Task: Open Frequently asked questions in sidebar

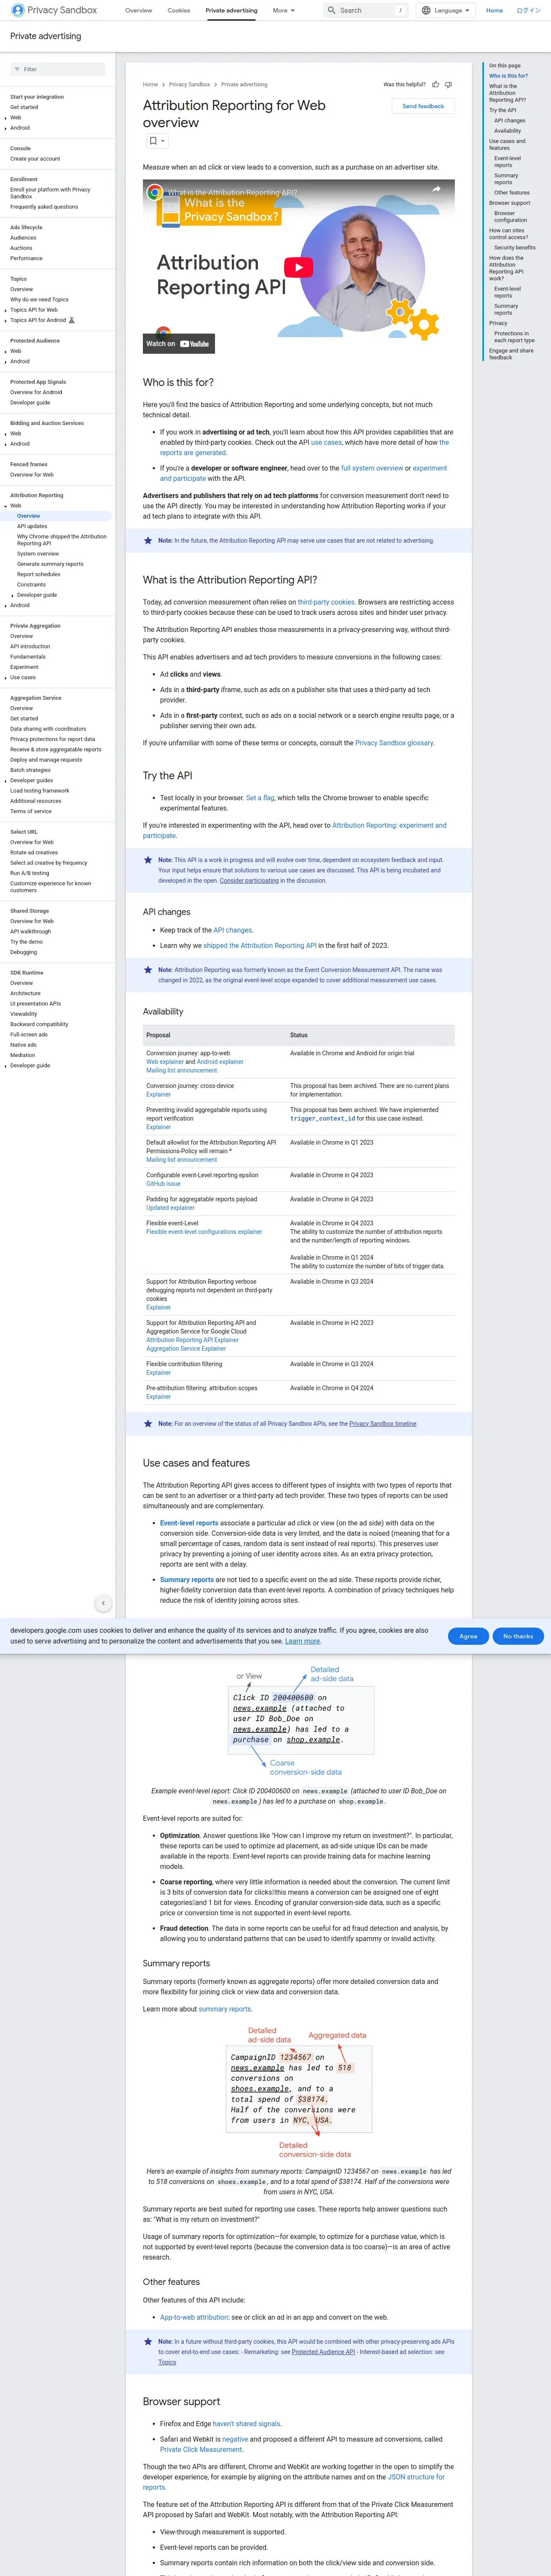Action: click(x=44, y=207)
